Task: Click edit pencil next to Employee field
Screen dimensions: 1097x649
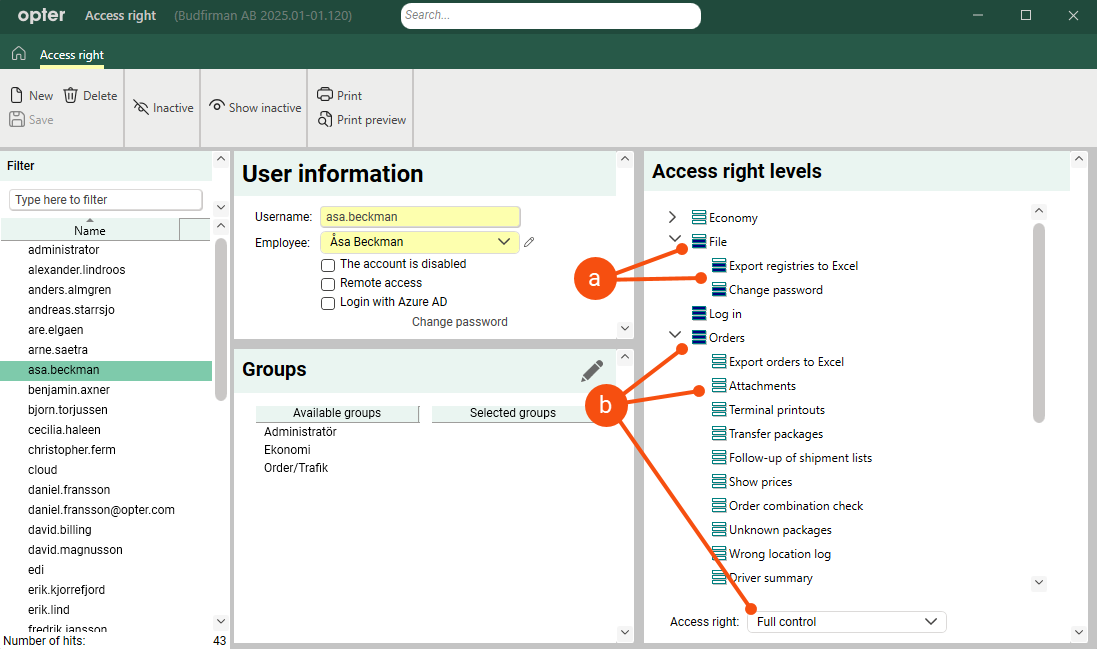Action: pyautogui.click(x=530, y=242)
